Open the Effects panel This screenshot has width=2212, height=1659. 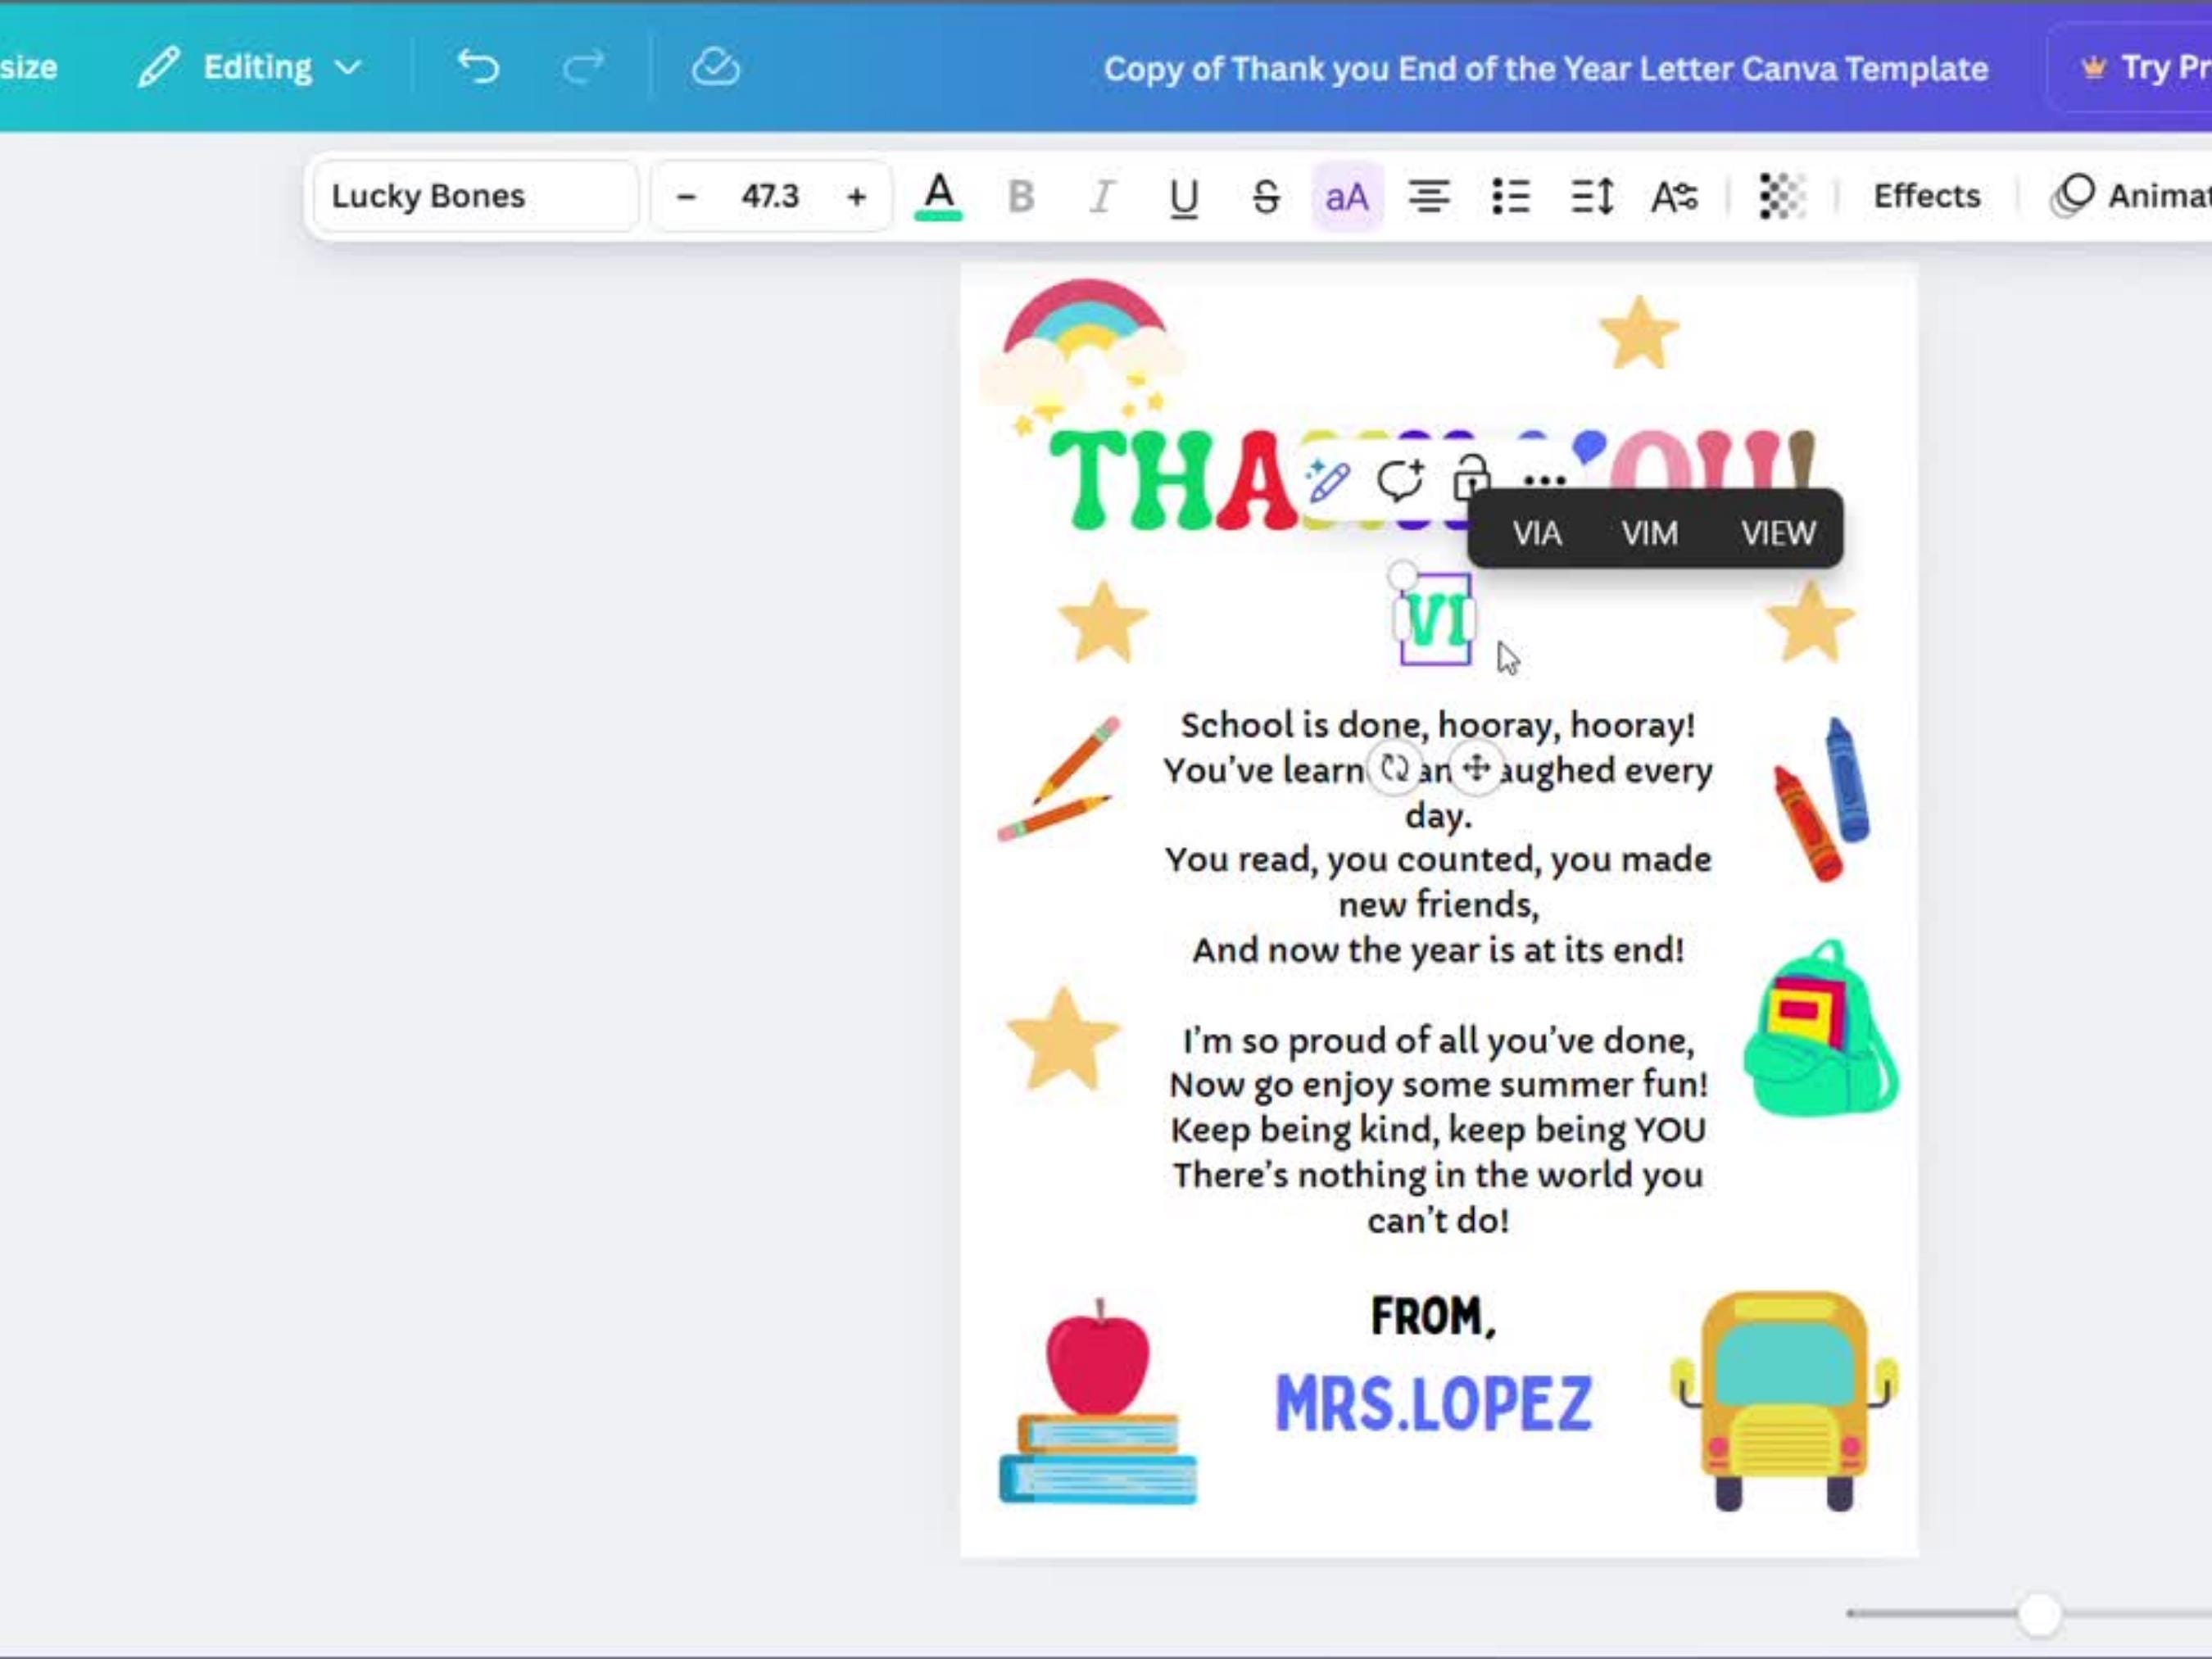tap(1926, 196)
